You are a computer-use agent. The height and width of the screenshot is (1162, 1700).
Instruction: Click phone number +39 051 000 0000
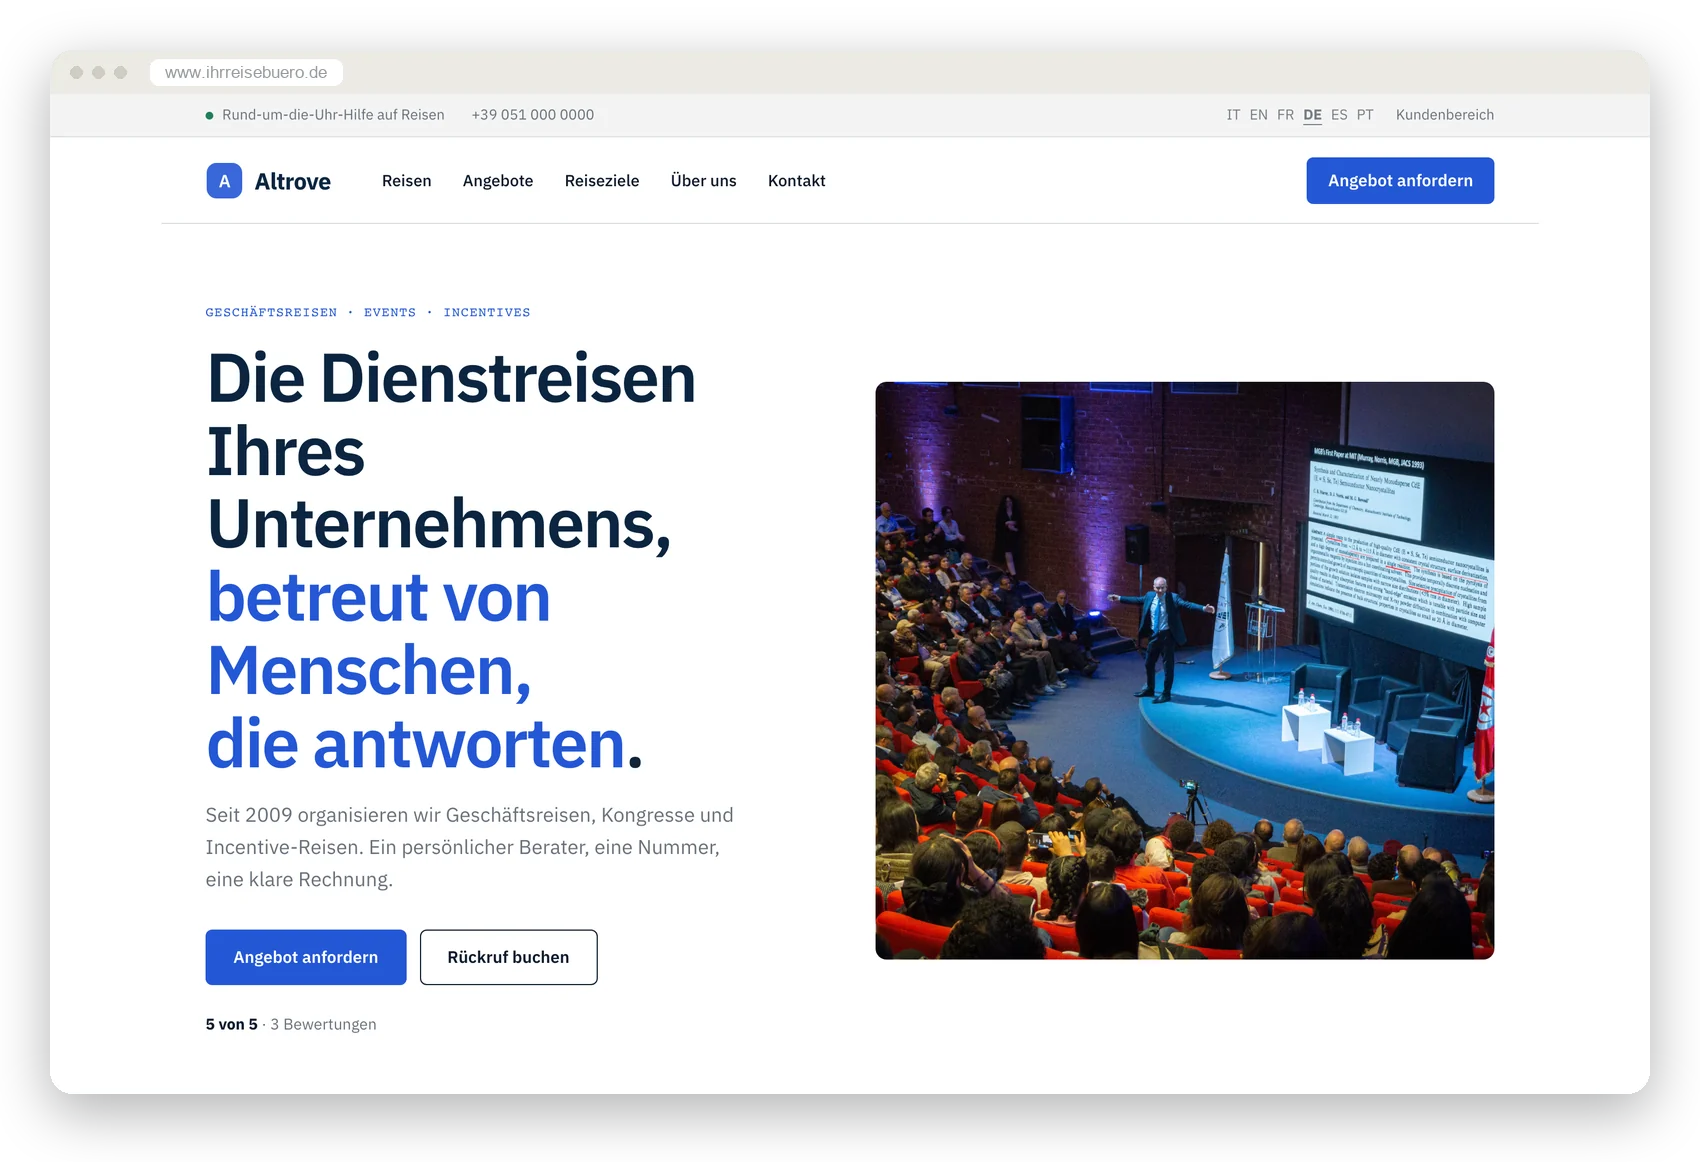(x=533, y=115)
